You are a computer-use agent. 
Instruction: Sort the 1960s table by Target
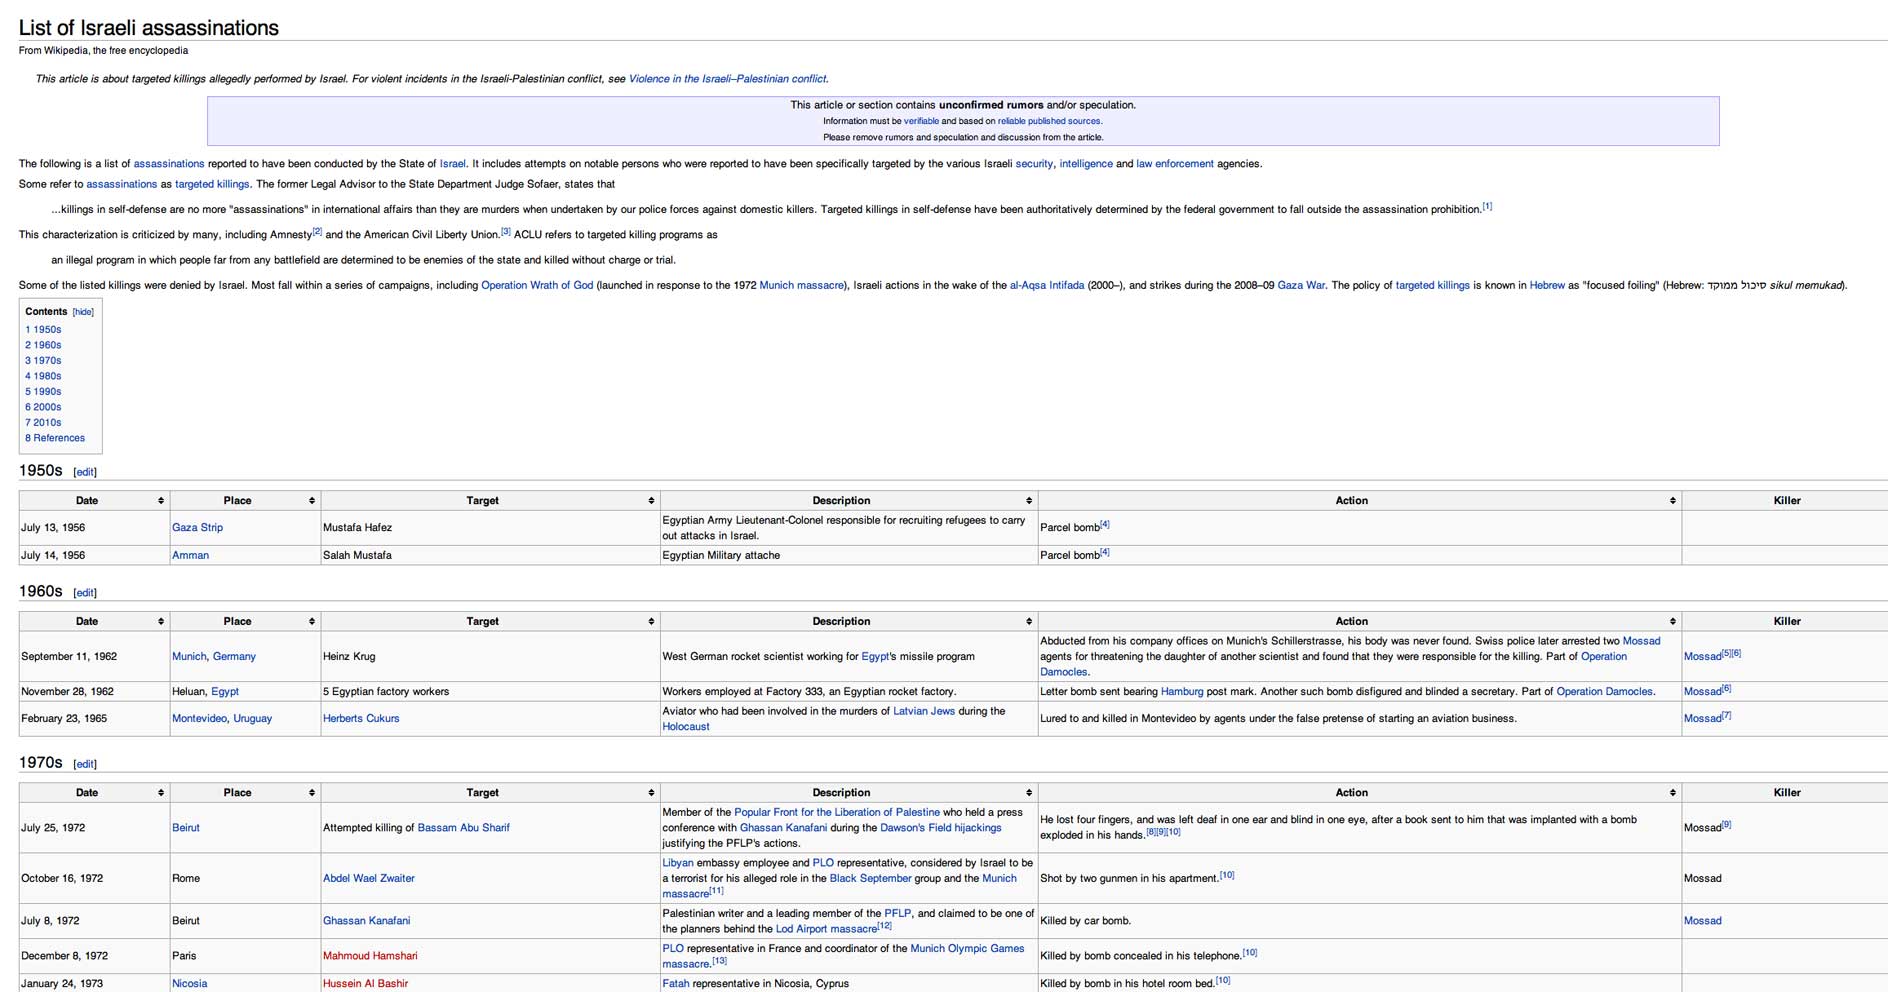coord(651,621)
